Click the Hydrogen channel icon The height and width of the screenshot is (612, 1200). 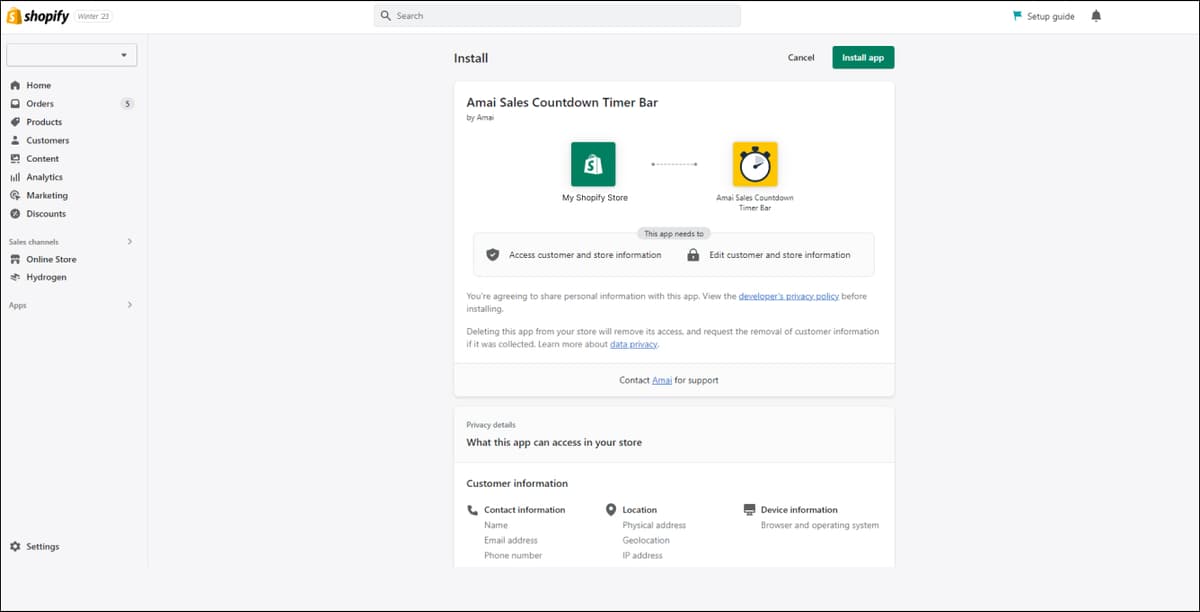pyautogui.click(x=15, y=277)
